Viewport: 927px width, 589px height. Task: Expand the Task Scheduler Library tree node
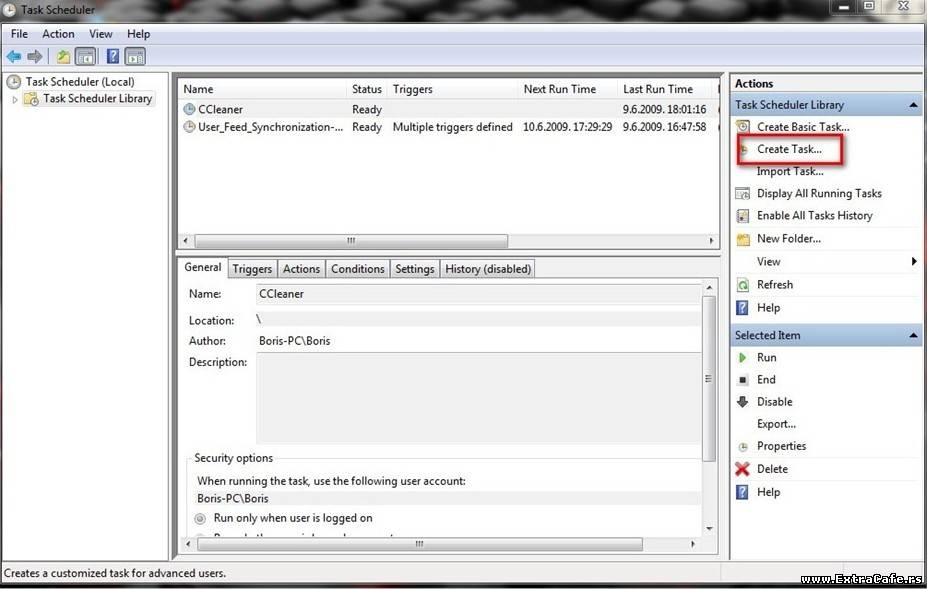pyautogui.click(x=15, y=99)
